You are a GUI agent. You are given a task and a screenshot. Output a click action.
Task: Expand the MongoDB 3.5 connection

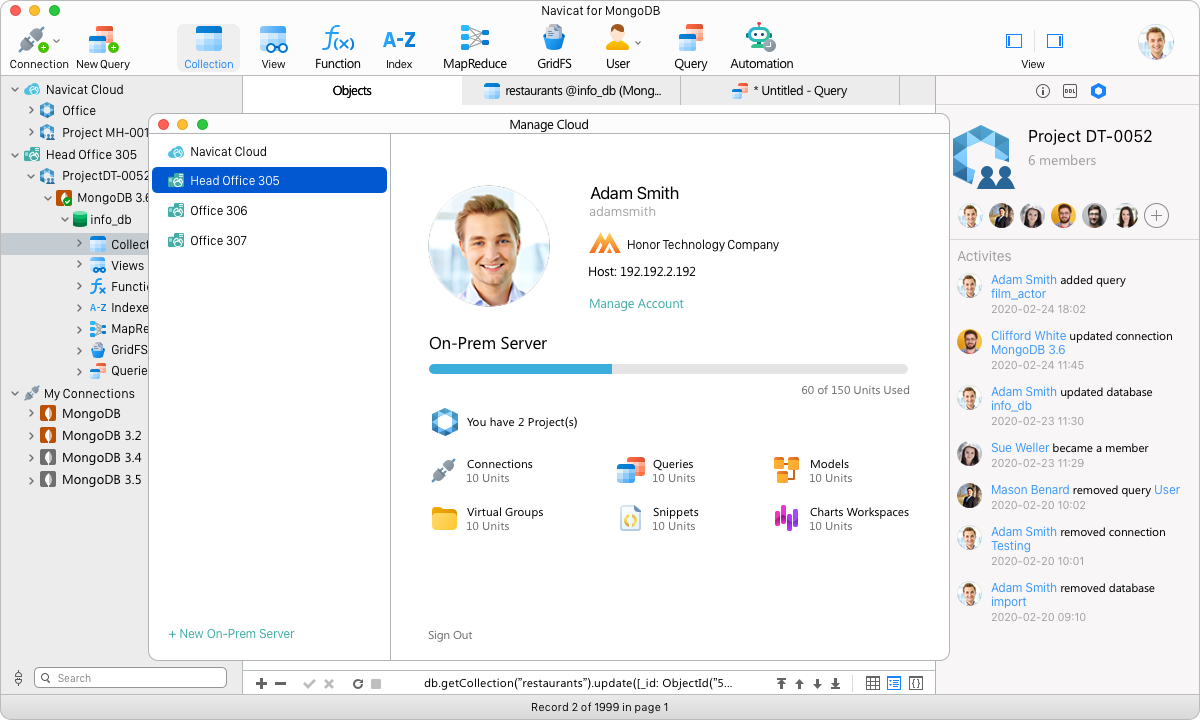[31, 479]
